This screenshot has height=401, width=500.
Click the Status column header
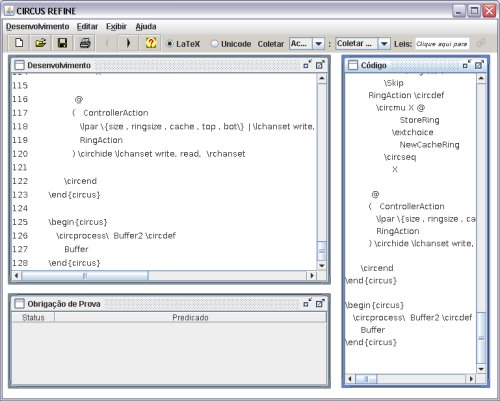point(33,318)
